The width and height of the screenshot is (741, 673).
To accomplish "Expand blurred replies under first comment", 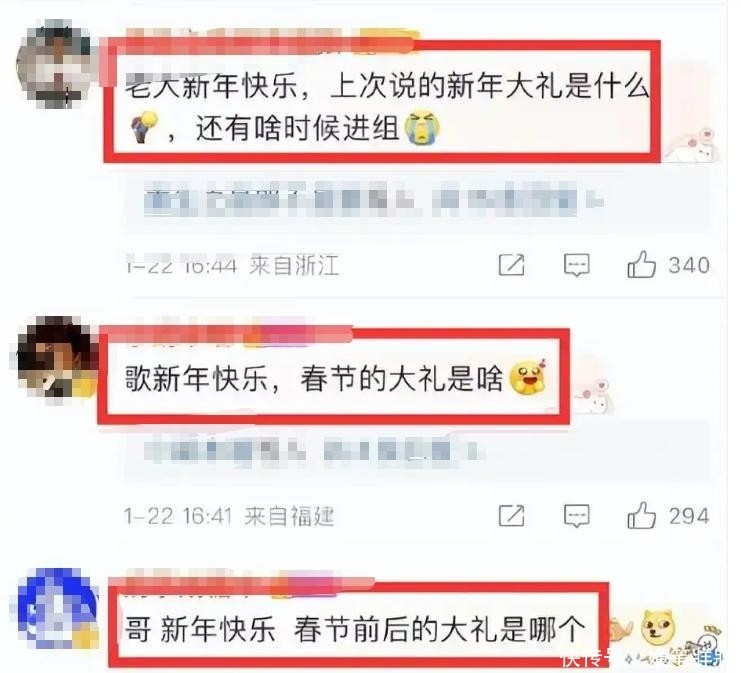I will coord(373,199).
